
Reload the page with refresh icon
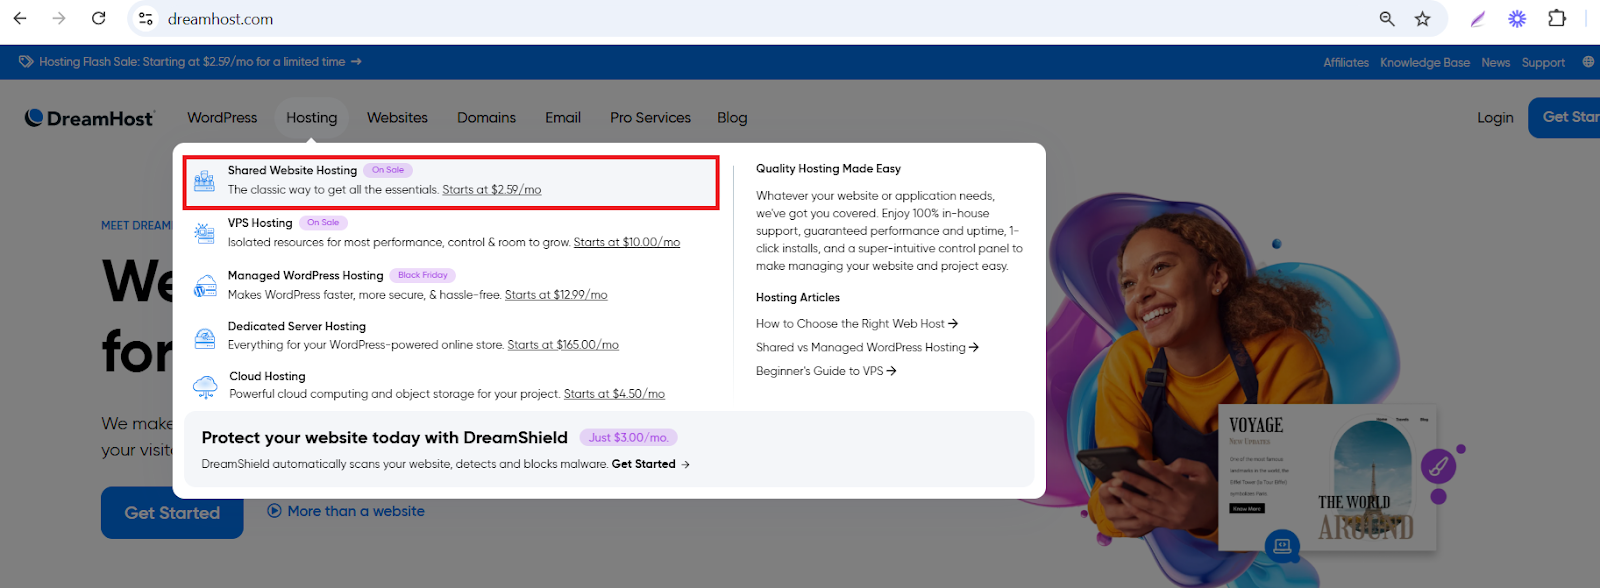[98, 18]
